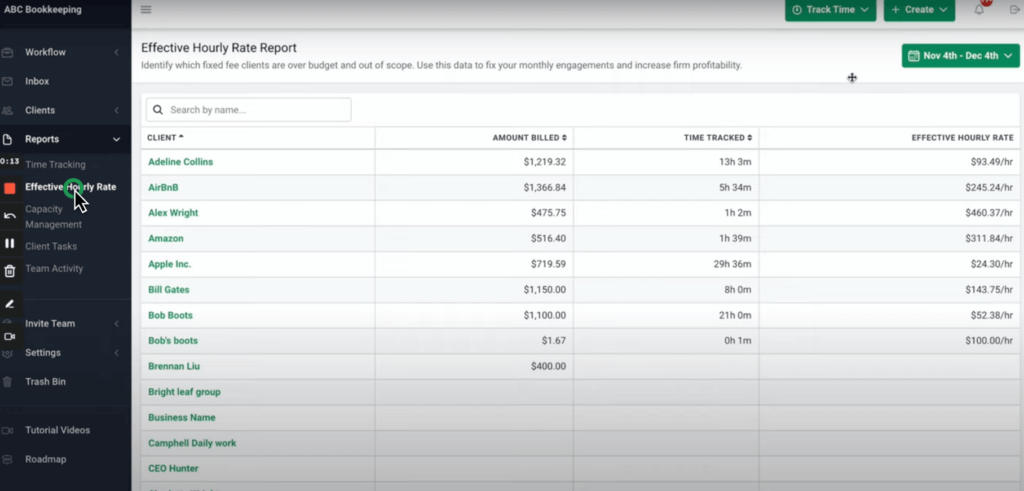
Task: Sort by Amount Billed column
Action: coord(530,138)
